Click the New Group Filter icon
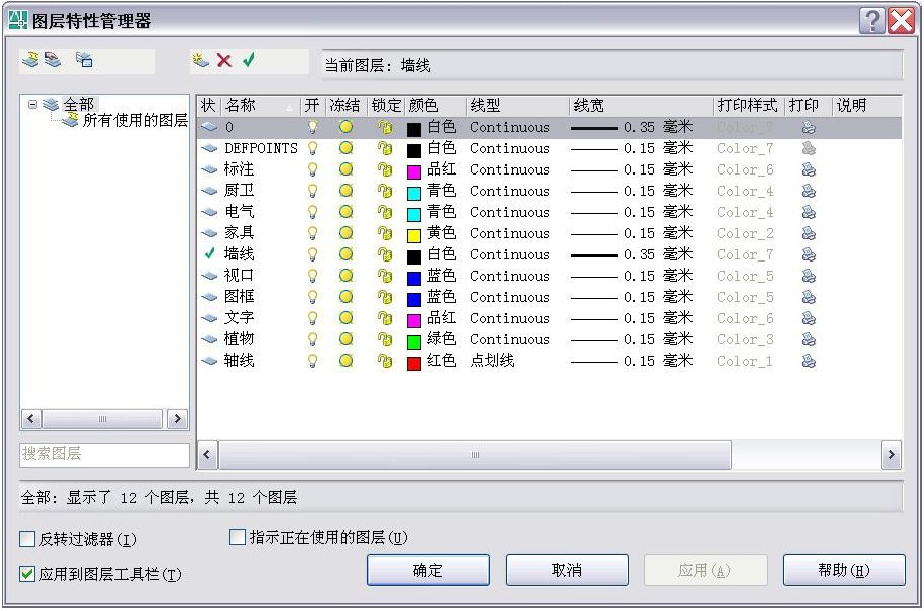 (x=53, y=60)
